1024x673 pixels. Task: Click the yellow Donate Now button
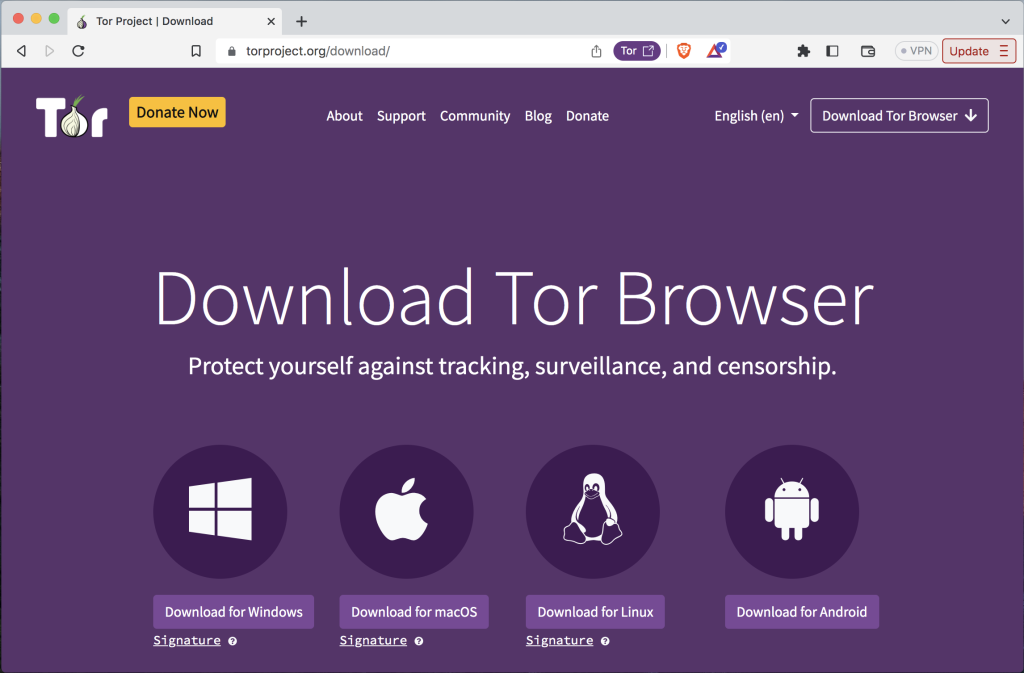point(177,112)
